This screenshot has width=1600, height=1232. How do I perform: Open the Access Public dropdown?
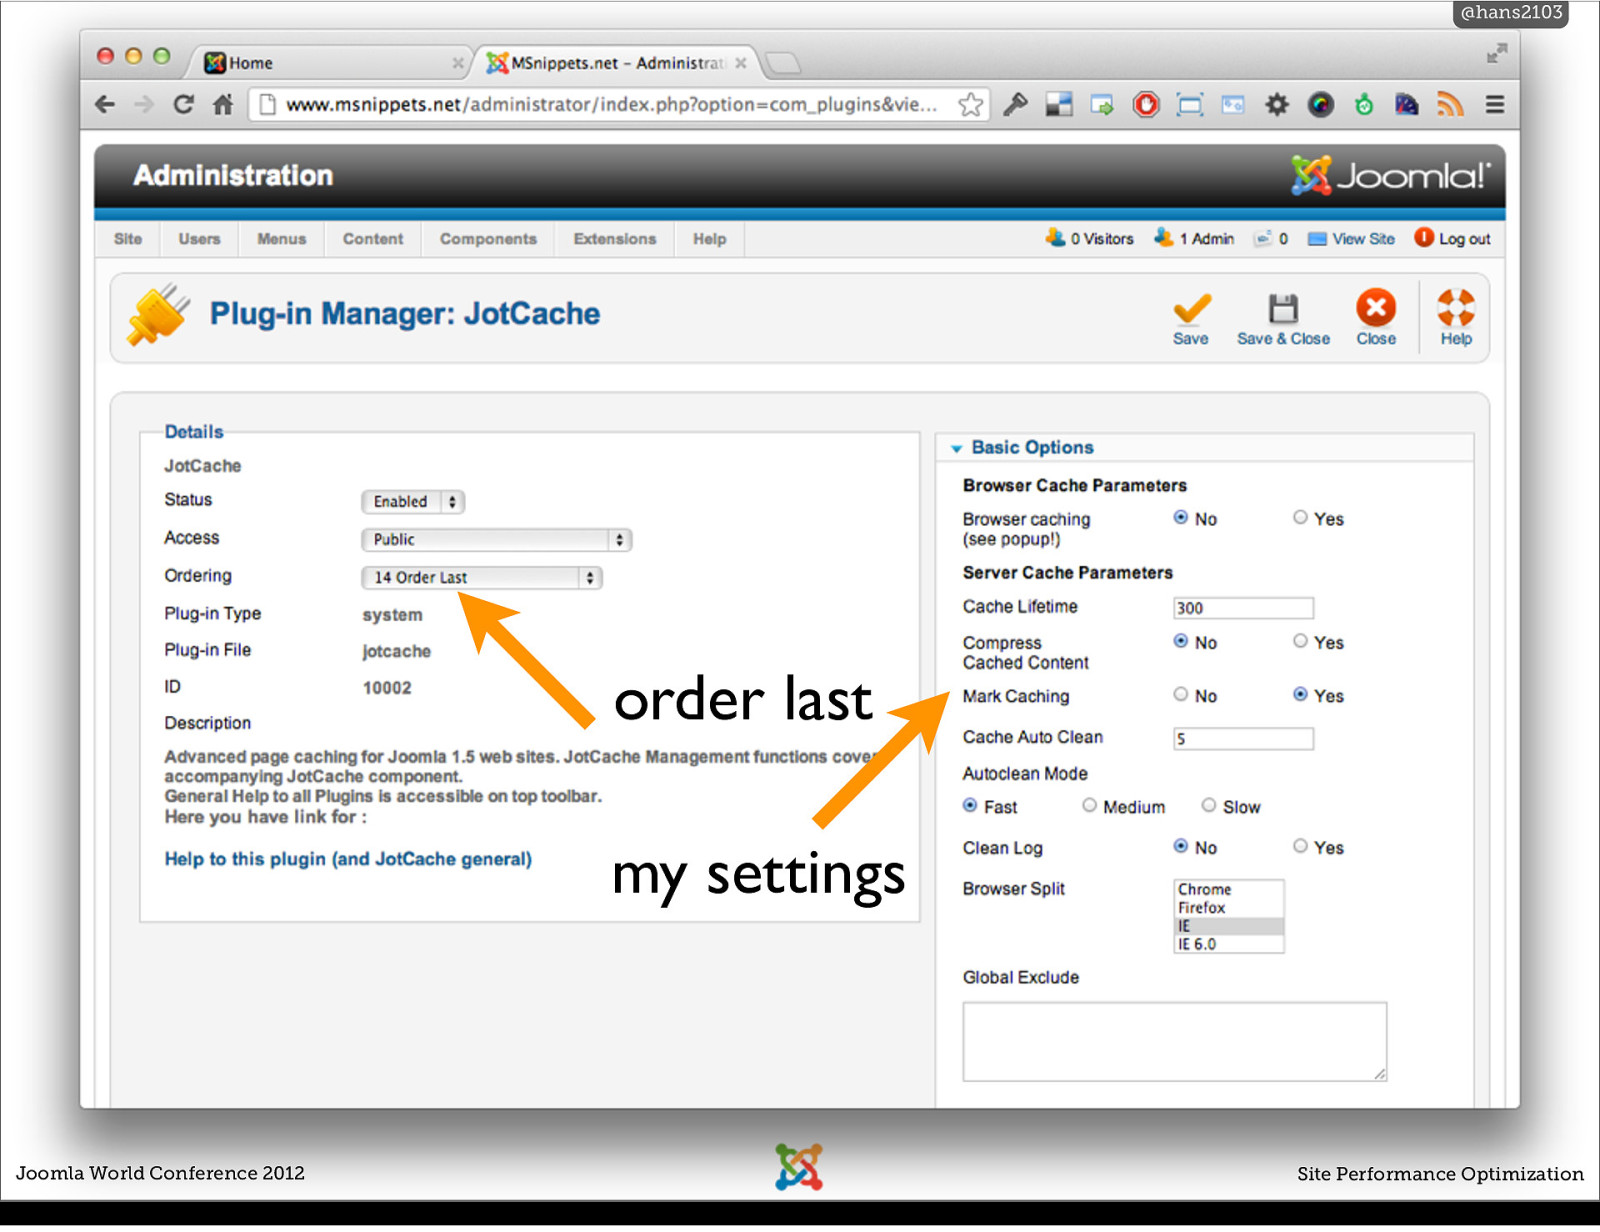(x=496, y=540)
